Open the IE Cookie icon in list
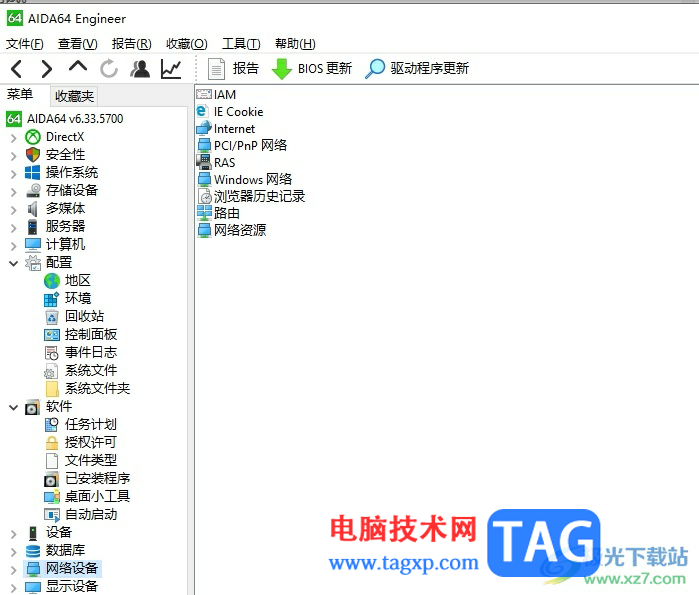Image resolution: width=699 pixels, height=595 pixels. point(202,111)
